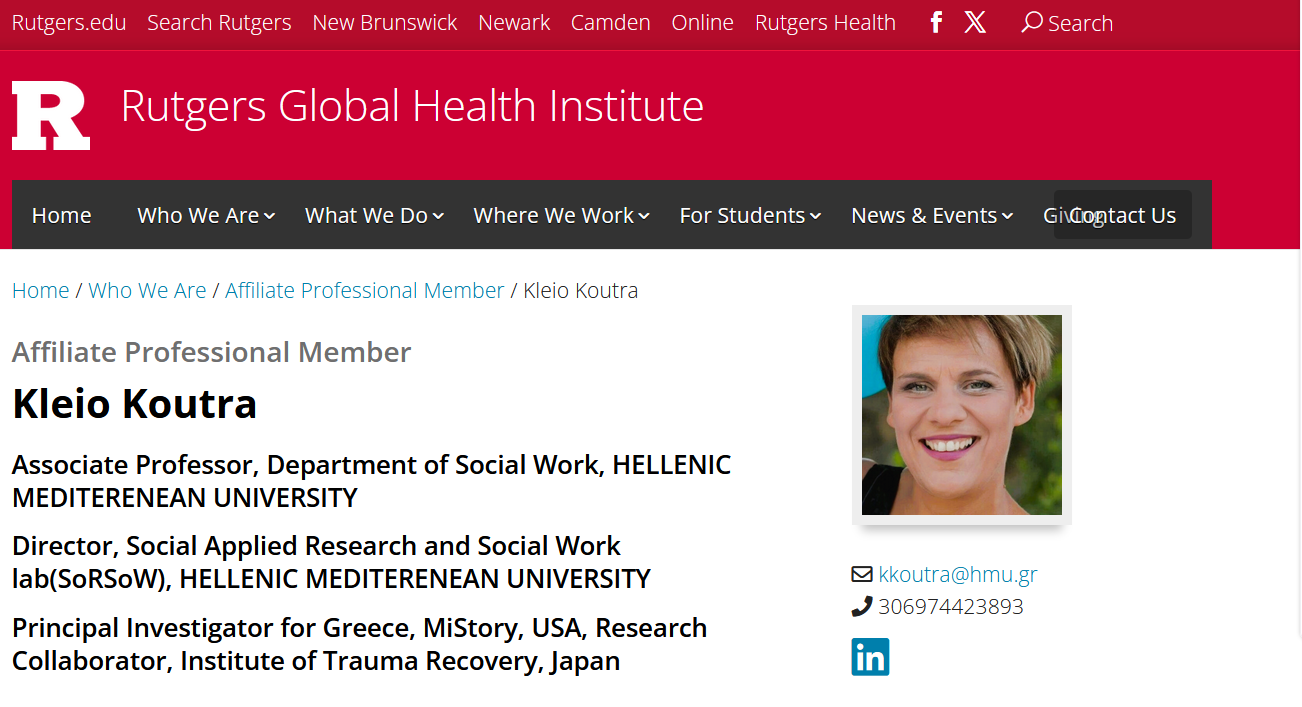The height and width of the screenshot is (707, 1302).
Task: Open the Rutgers Facebook icon
Action: click(936, 23)
